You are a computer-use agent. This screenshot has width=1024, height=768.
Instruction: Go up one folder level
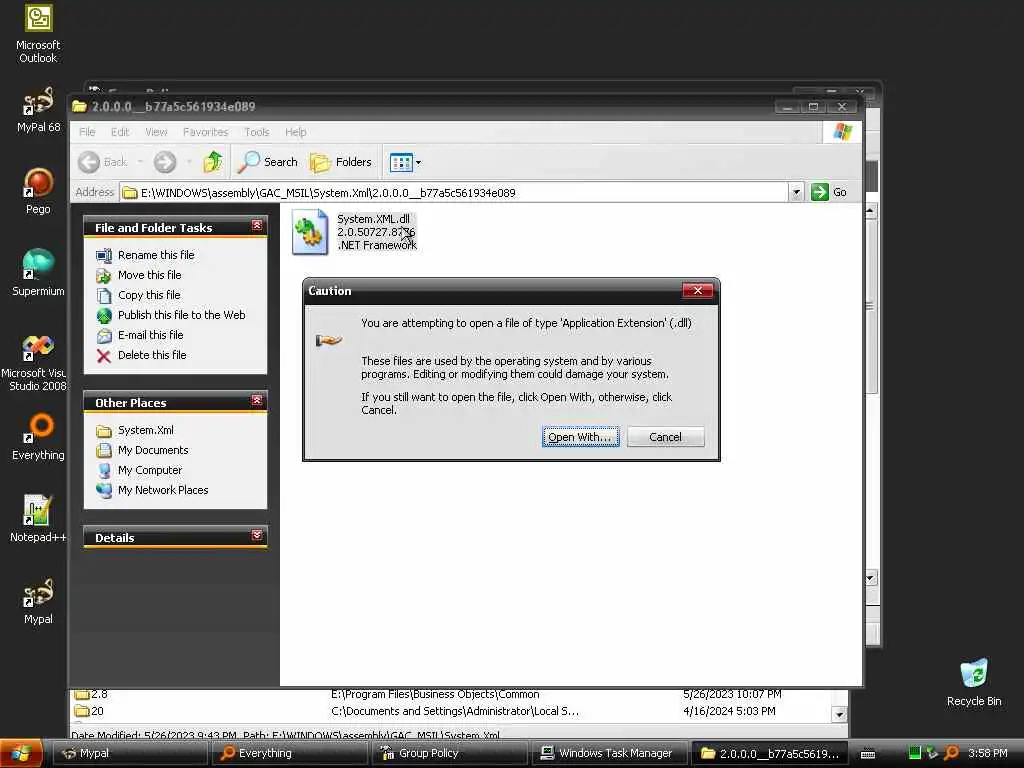click(x=213, y=162)
